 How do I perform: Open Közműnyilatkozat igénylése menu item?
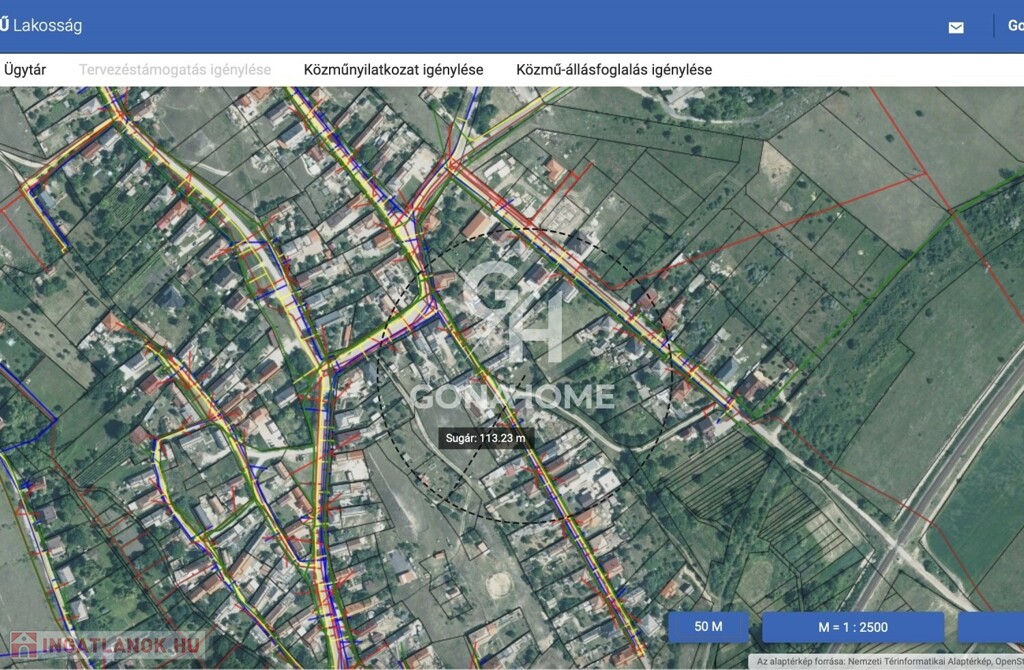[393, 70]
